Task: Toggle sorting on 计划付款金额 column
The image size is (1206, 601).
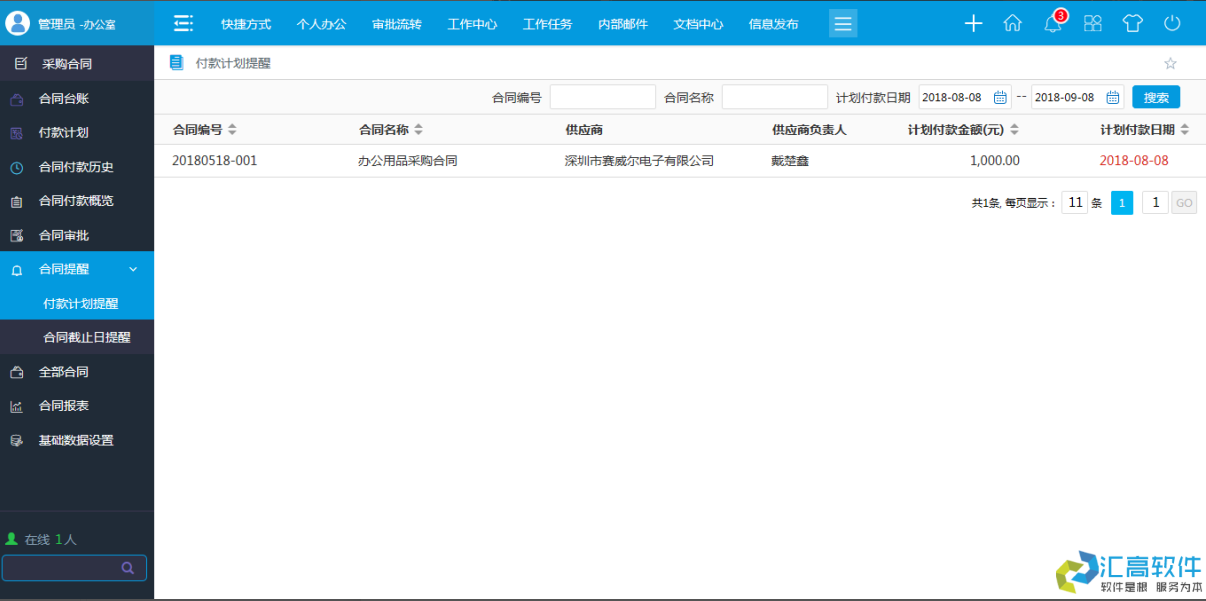Action: tap(1014, 129)
